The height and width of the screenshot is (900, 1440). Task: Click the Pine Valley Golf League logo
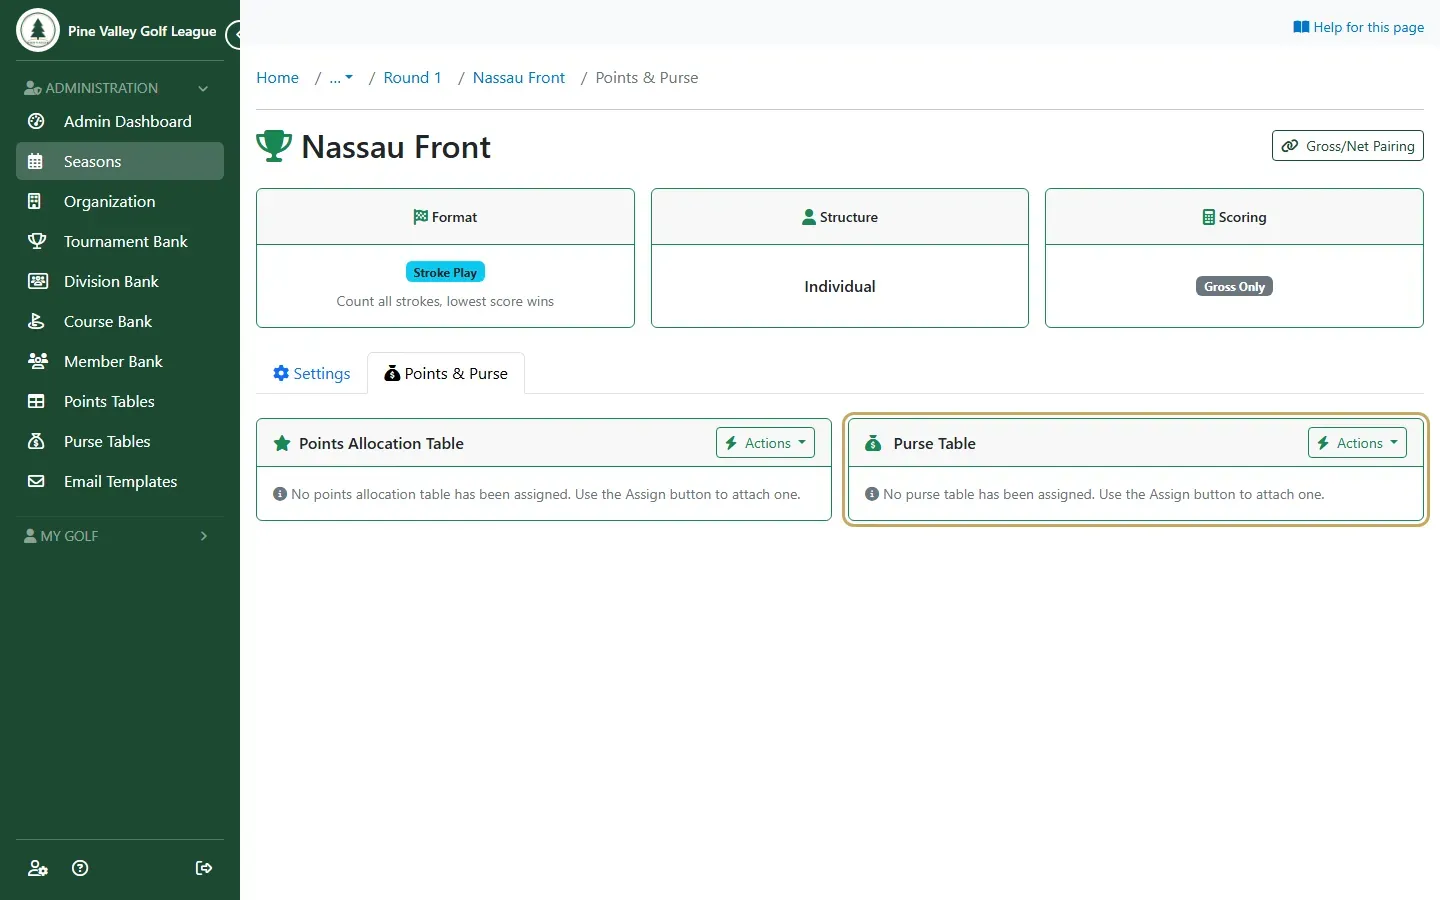(x=38, y=30)
